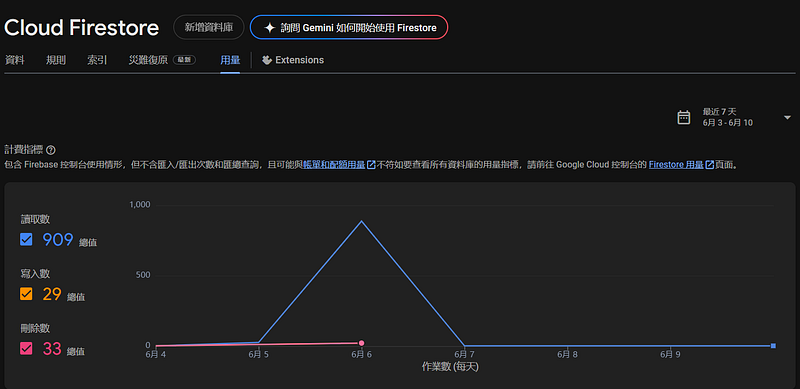Click the calendar icon for date range
This screenshot has width=800, height=389.
(x=683, y=117)
